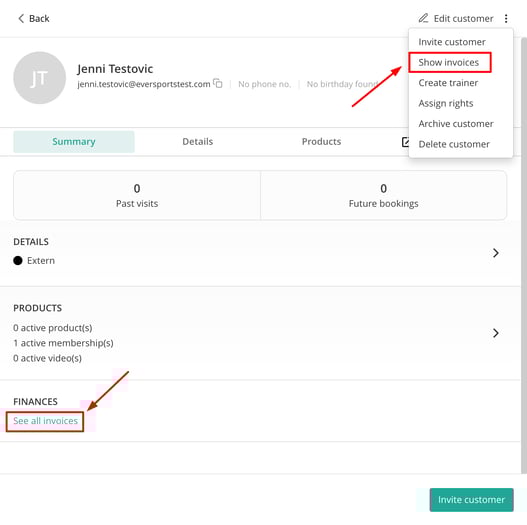Click the pencil icon beside Edit customer
527x525 pixels.
(423, 18)
